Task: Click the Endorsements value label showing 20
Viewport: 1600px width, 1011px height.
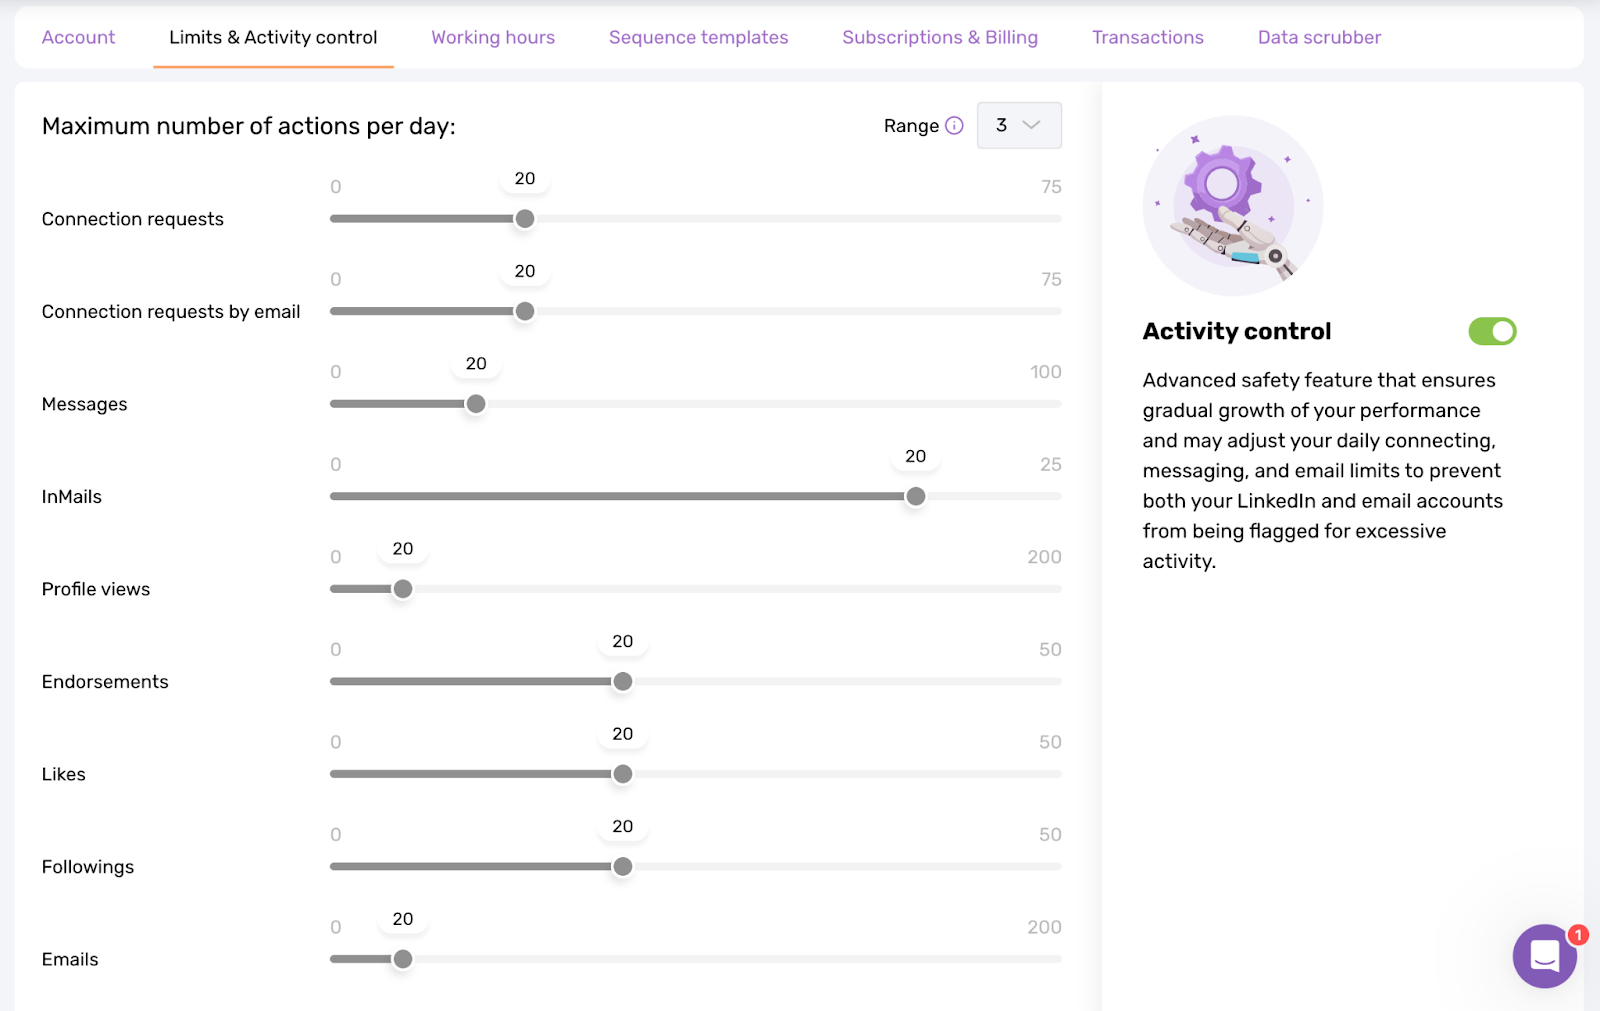Action: (622, 641)
